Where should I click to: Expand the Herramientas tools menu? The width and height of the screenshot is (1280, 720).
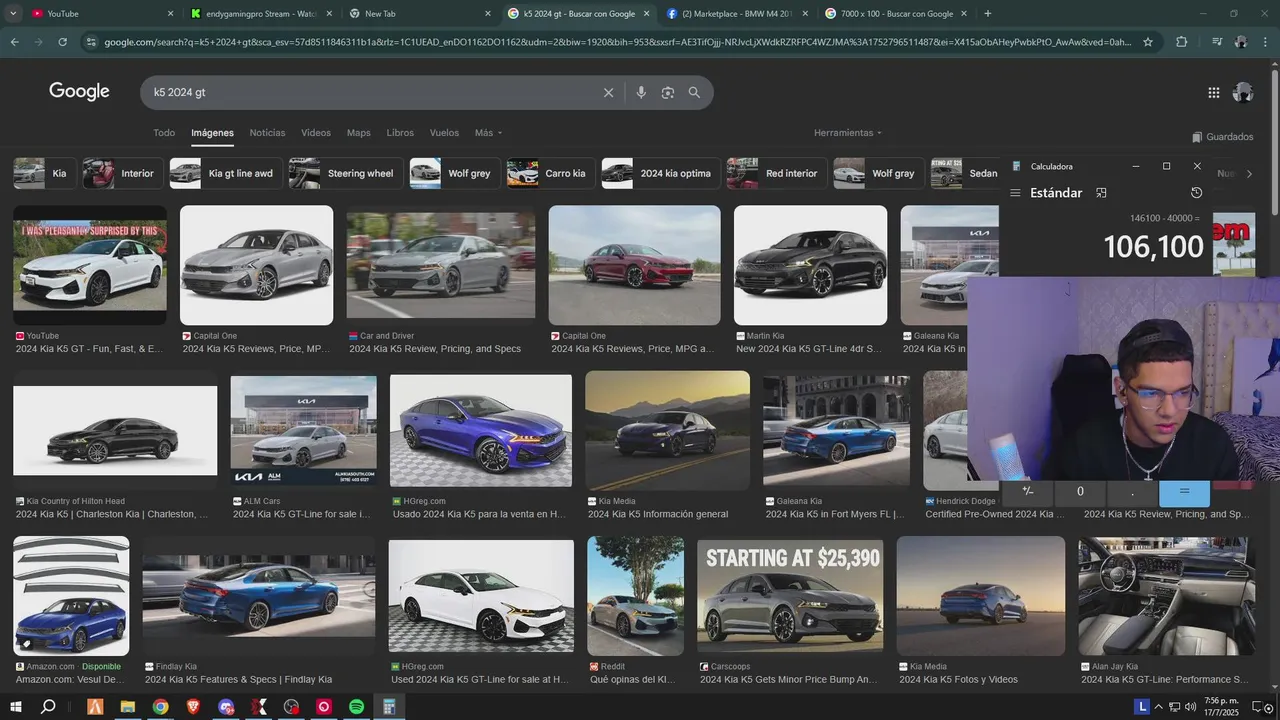(848, 133)
